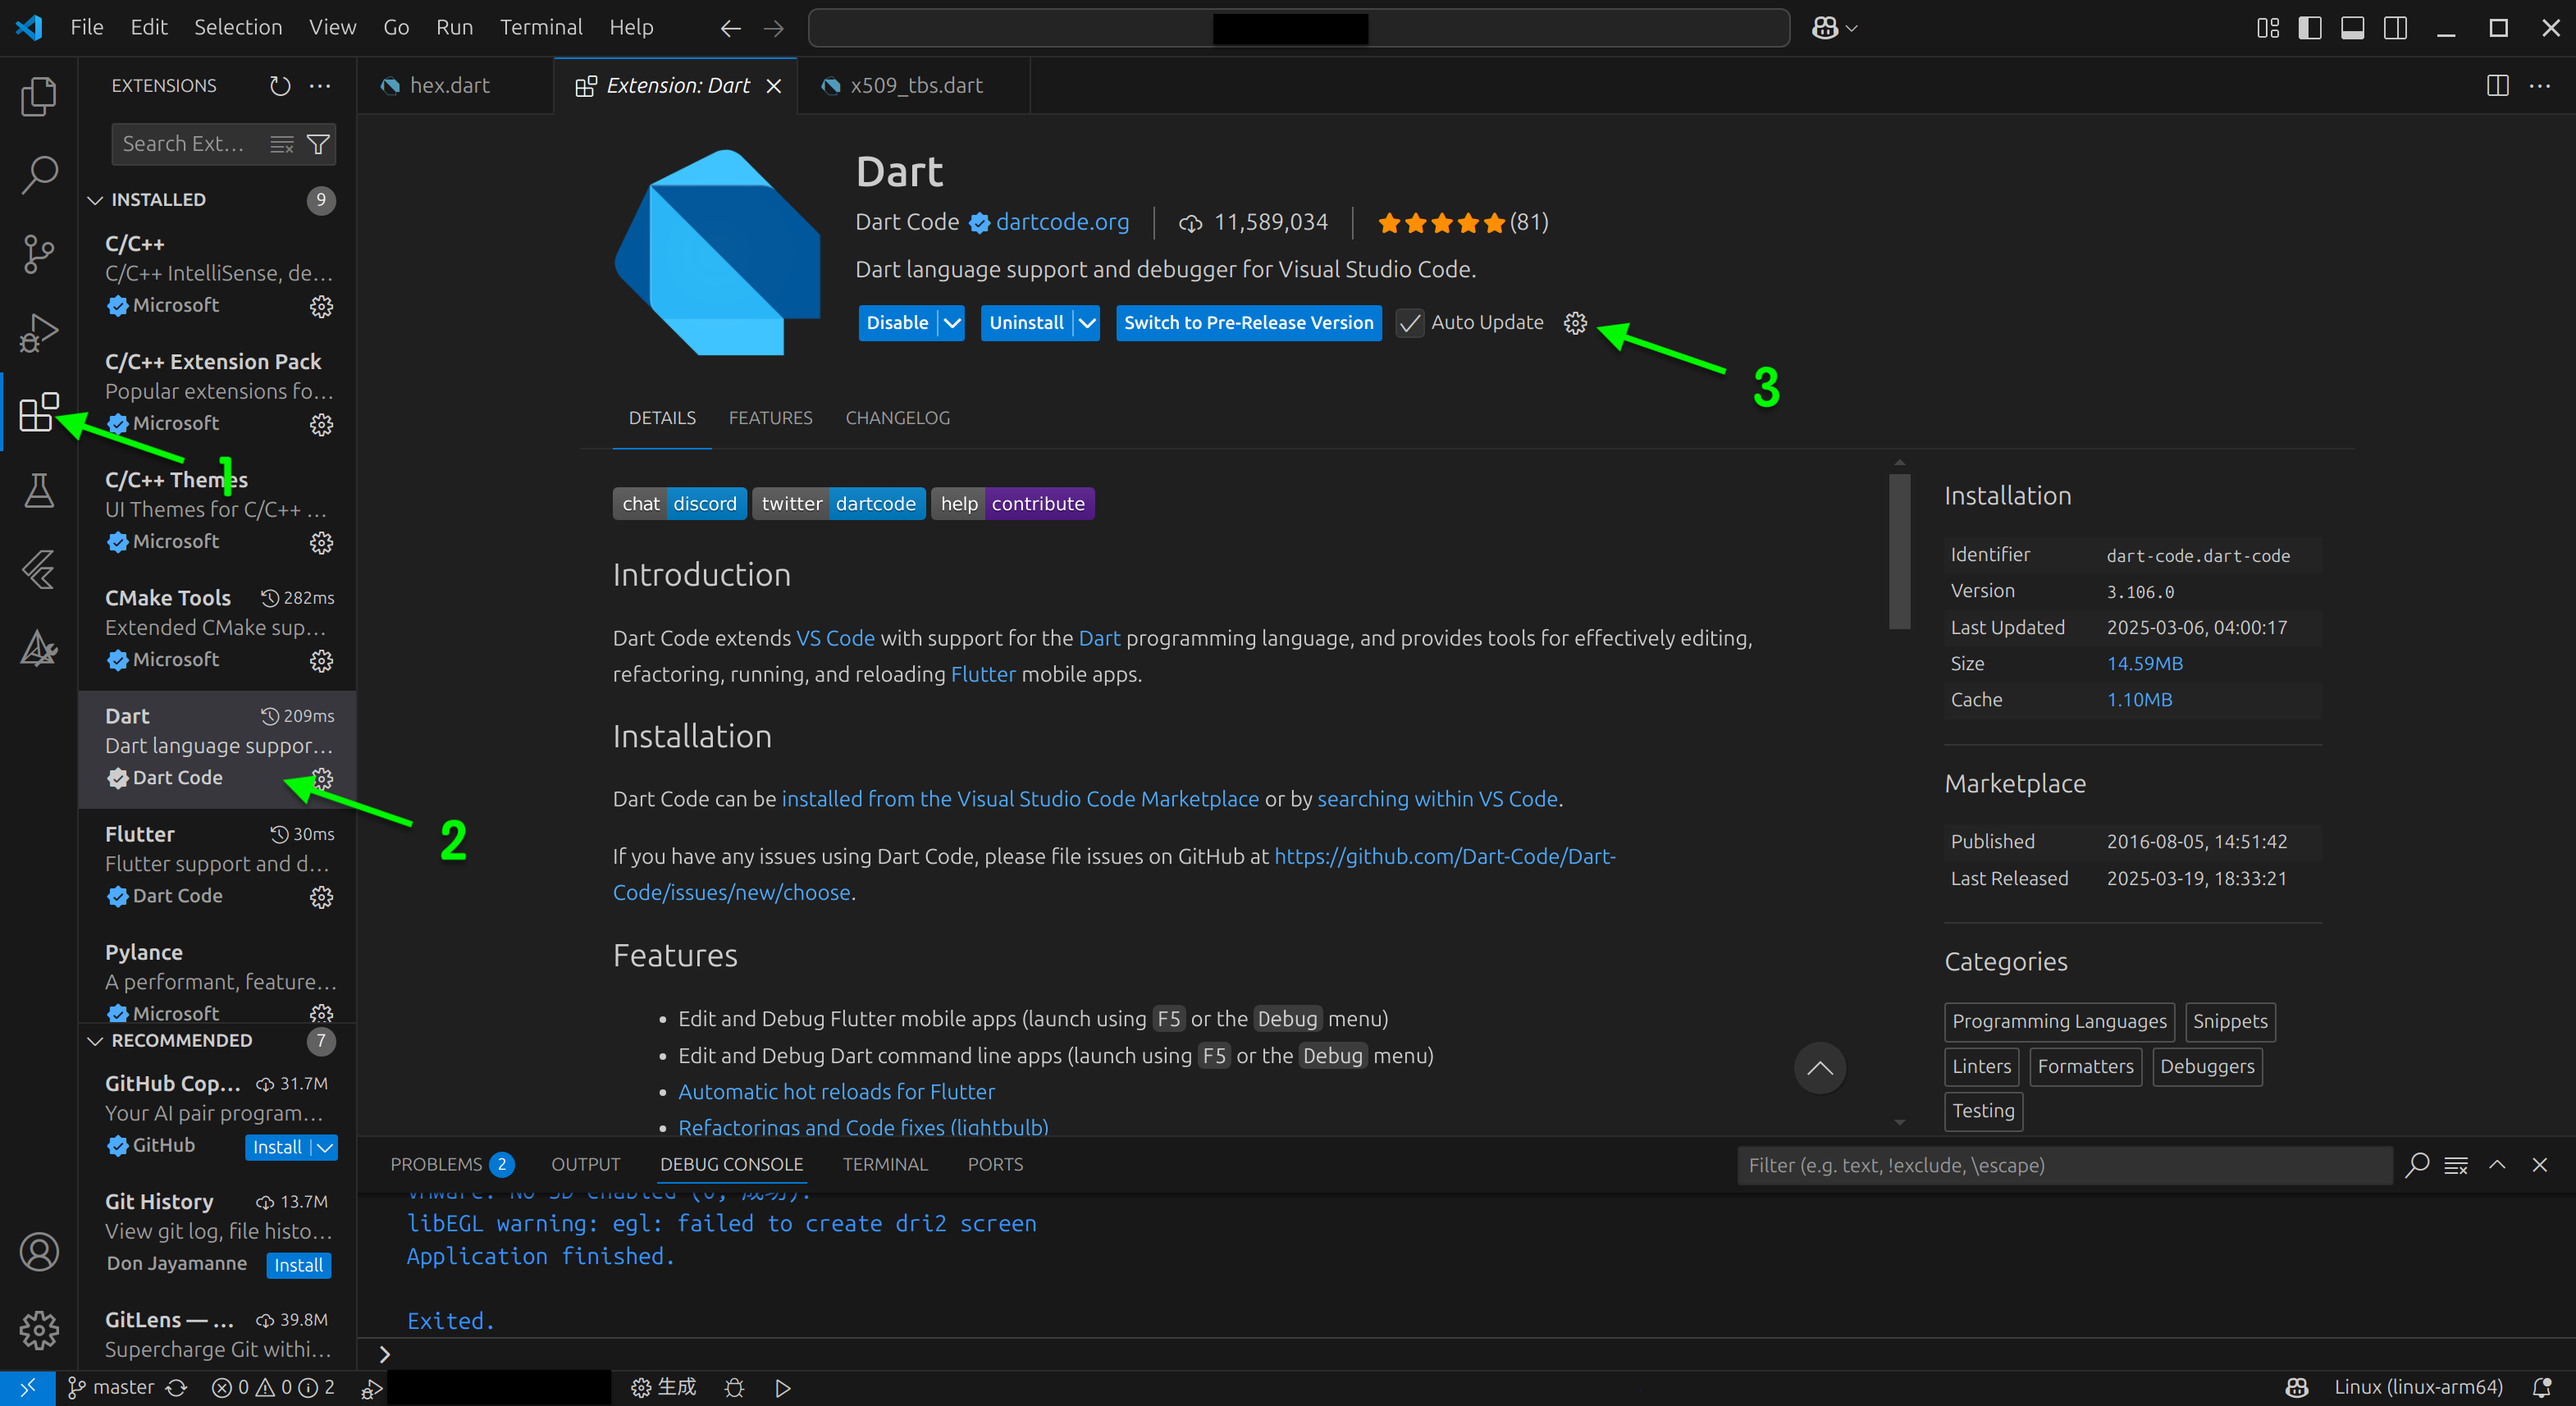2576x1406 pixels.
Task: Split the editor to the right
Action: pyautogui.click(x=2497, y=86)
